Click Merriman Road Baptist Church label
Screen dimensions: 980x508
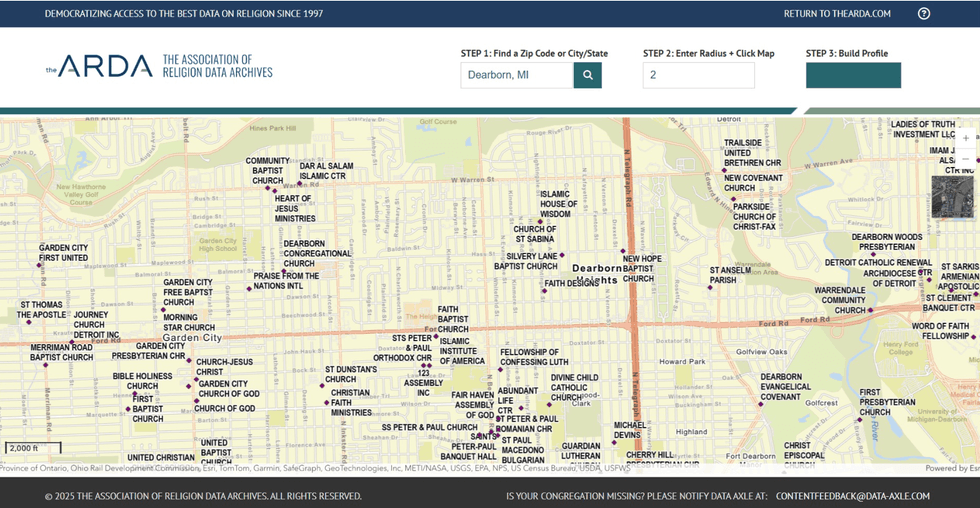click(x=61, y=352)
